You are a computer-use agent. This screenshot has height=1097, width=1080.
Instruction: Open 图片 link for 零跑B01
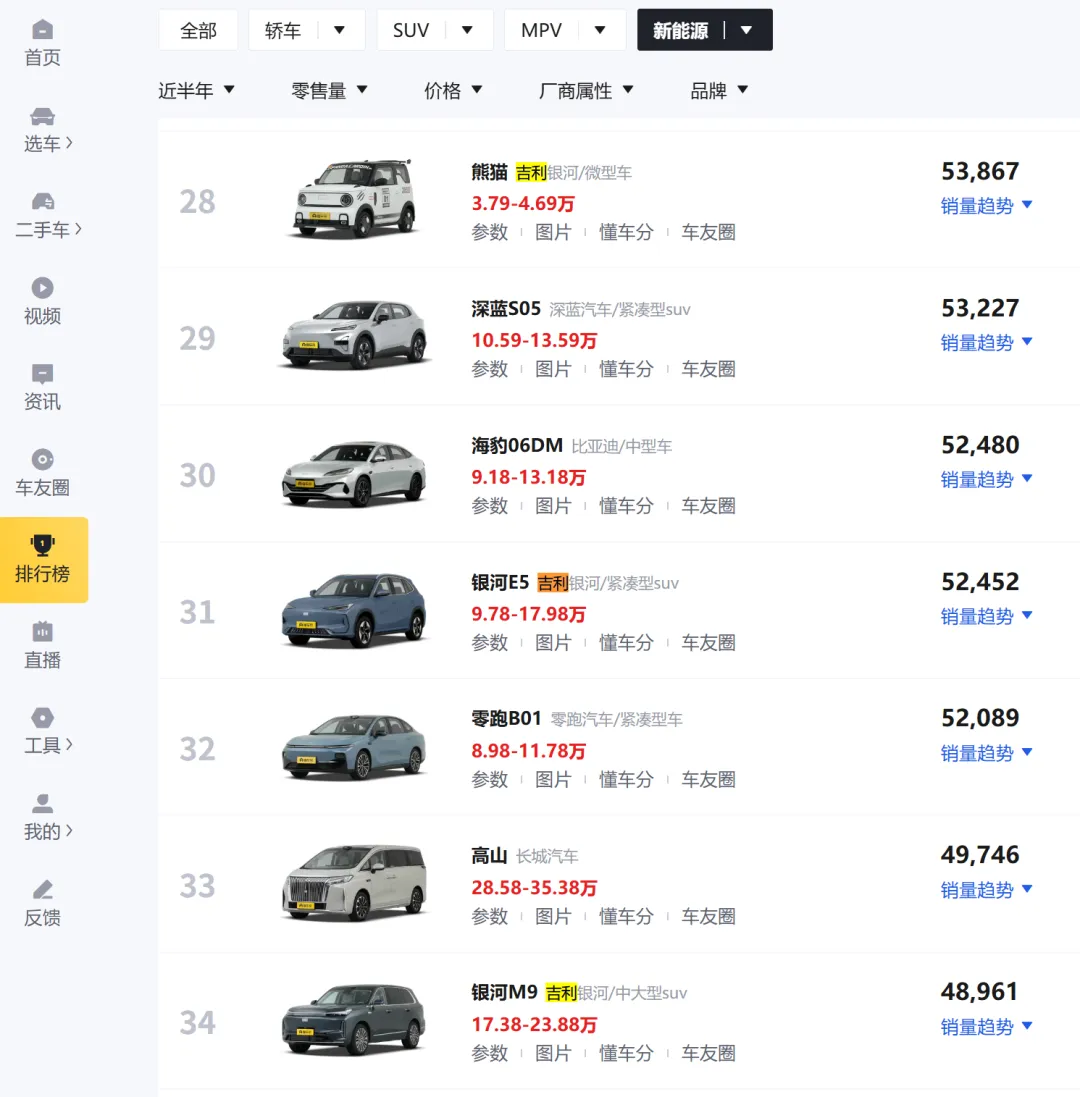[553, 780]
